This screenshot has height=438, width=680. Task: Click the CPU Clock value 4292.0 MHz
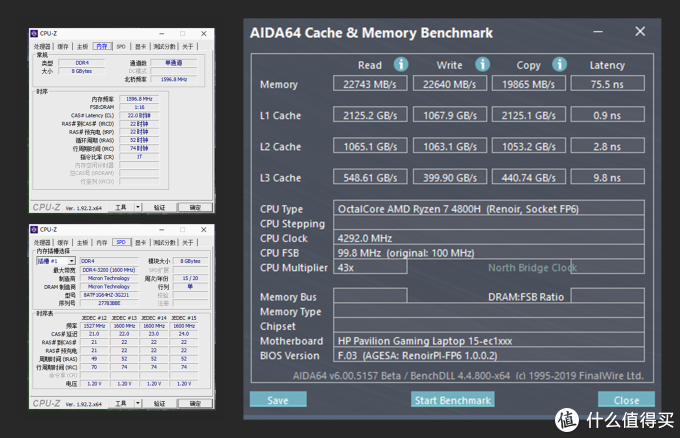[489, 238]
